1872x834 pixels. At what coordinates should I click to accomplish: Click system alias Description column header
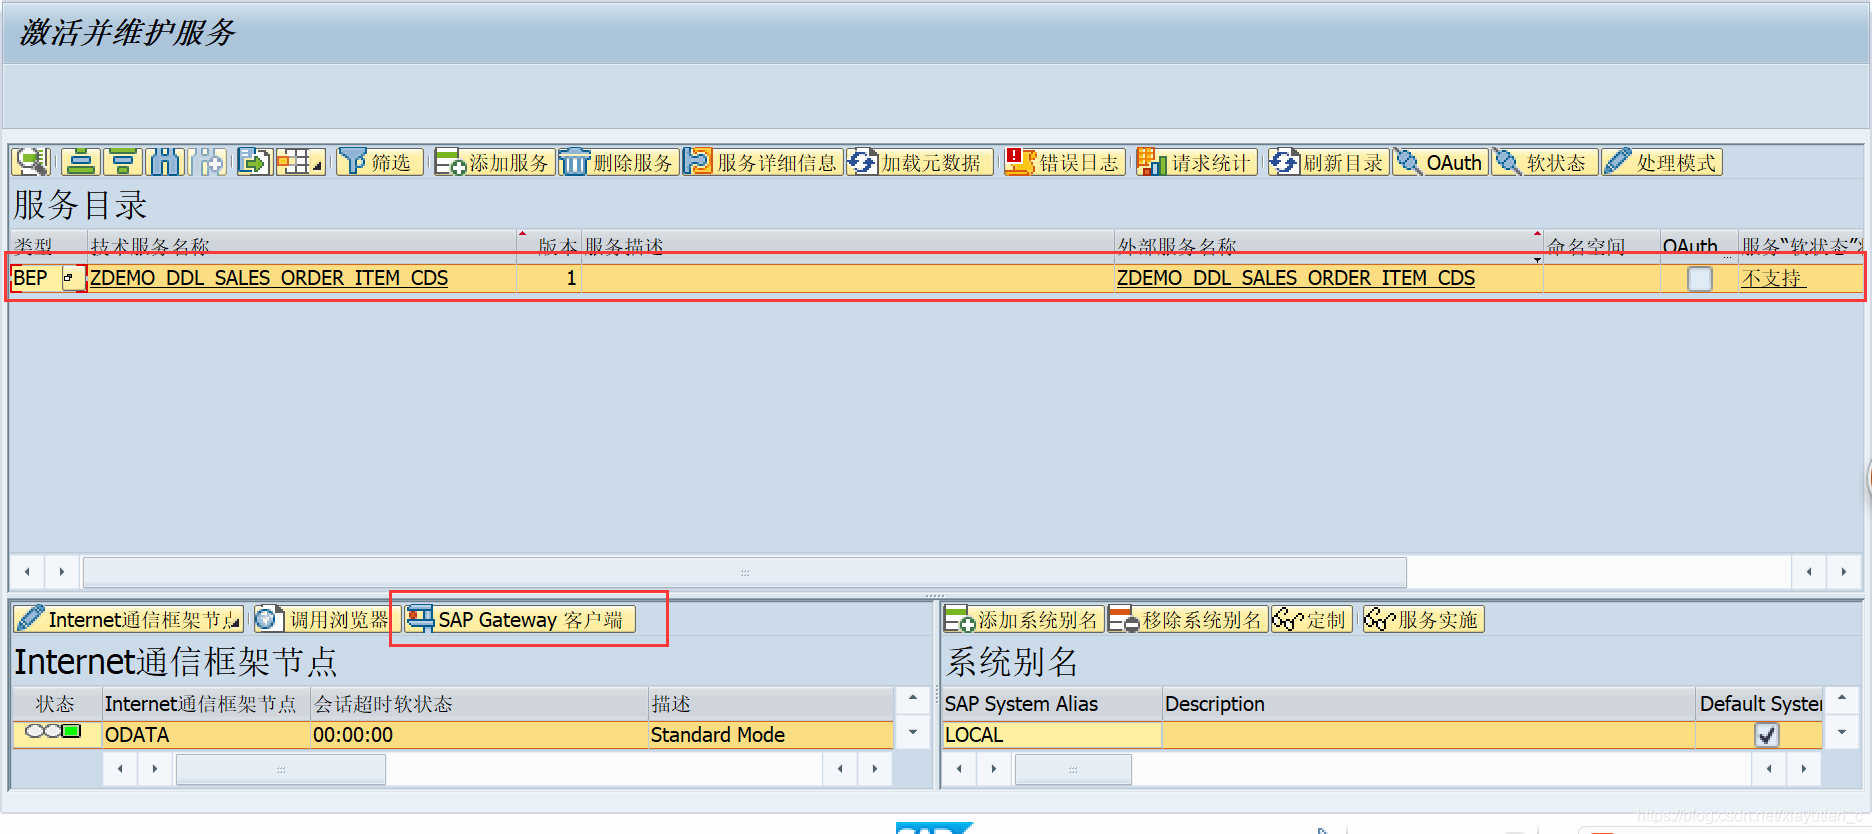click(1428, 704)
